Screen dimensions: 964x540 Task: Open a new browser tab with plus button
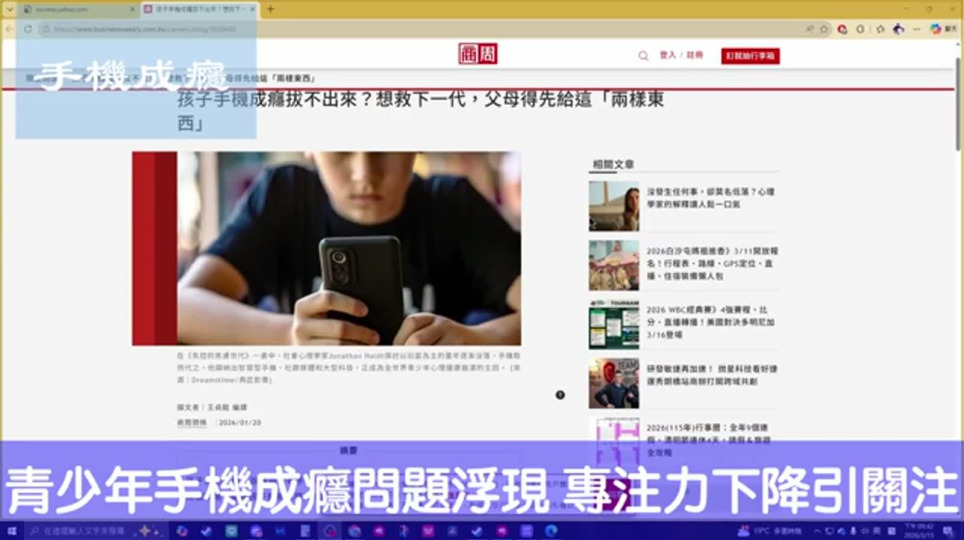[270, 9]
